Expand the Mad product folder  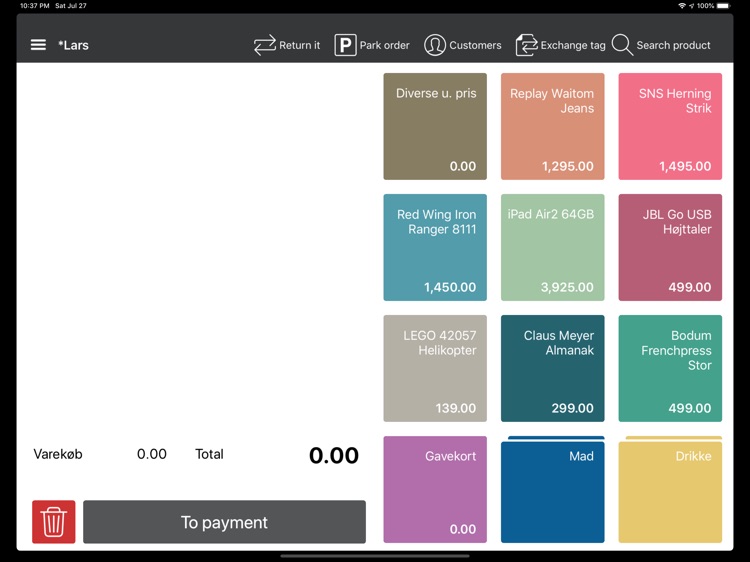pyautogui.click(x=552, y=490)
